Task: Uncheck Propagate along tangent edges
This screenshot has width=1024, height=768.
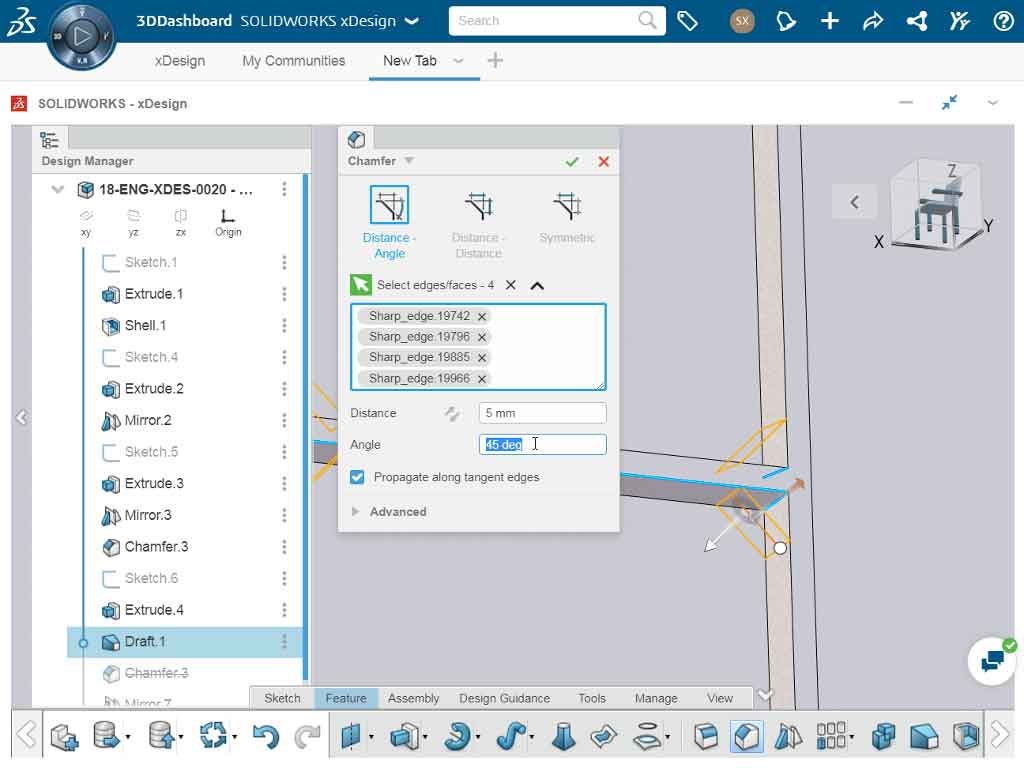Action: point(357,477)
